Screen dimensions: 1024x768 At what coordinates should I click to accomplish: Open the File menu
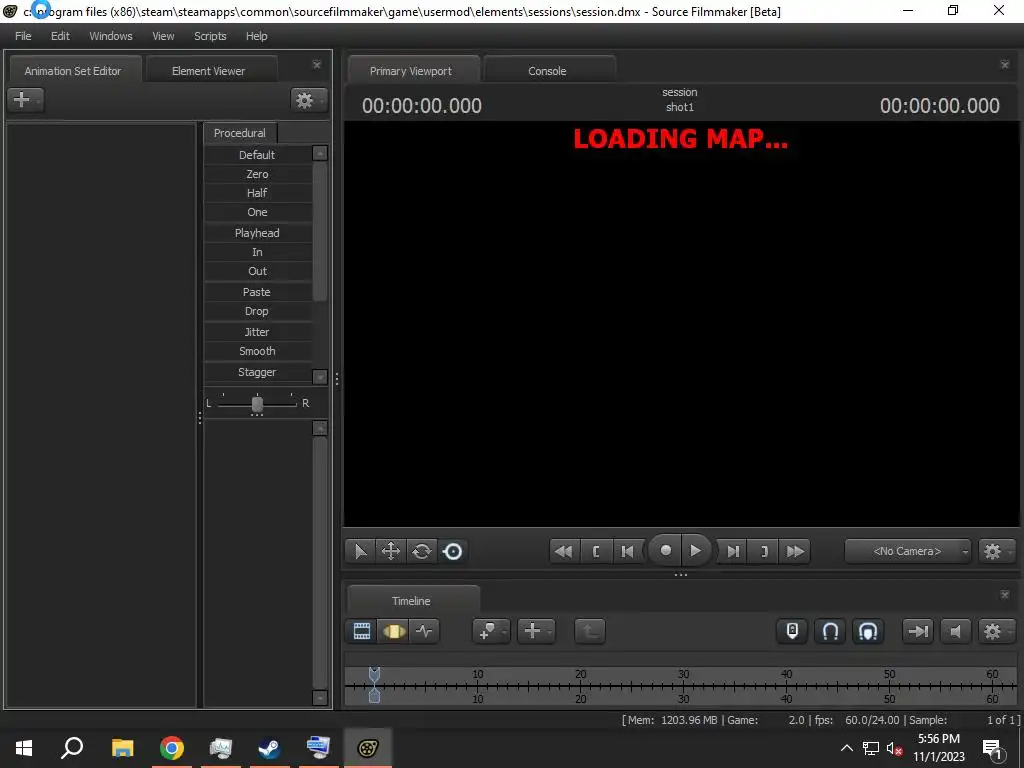pos(23,36)
